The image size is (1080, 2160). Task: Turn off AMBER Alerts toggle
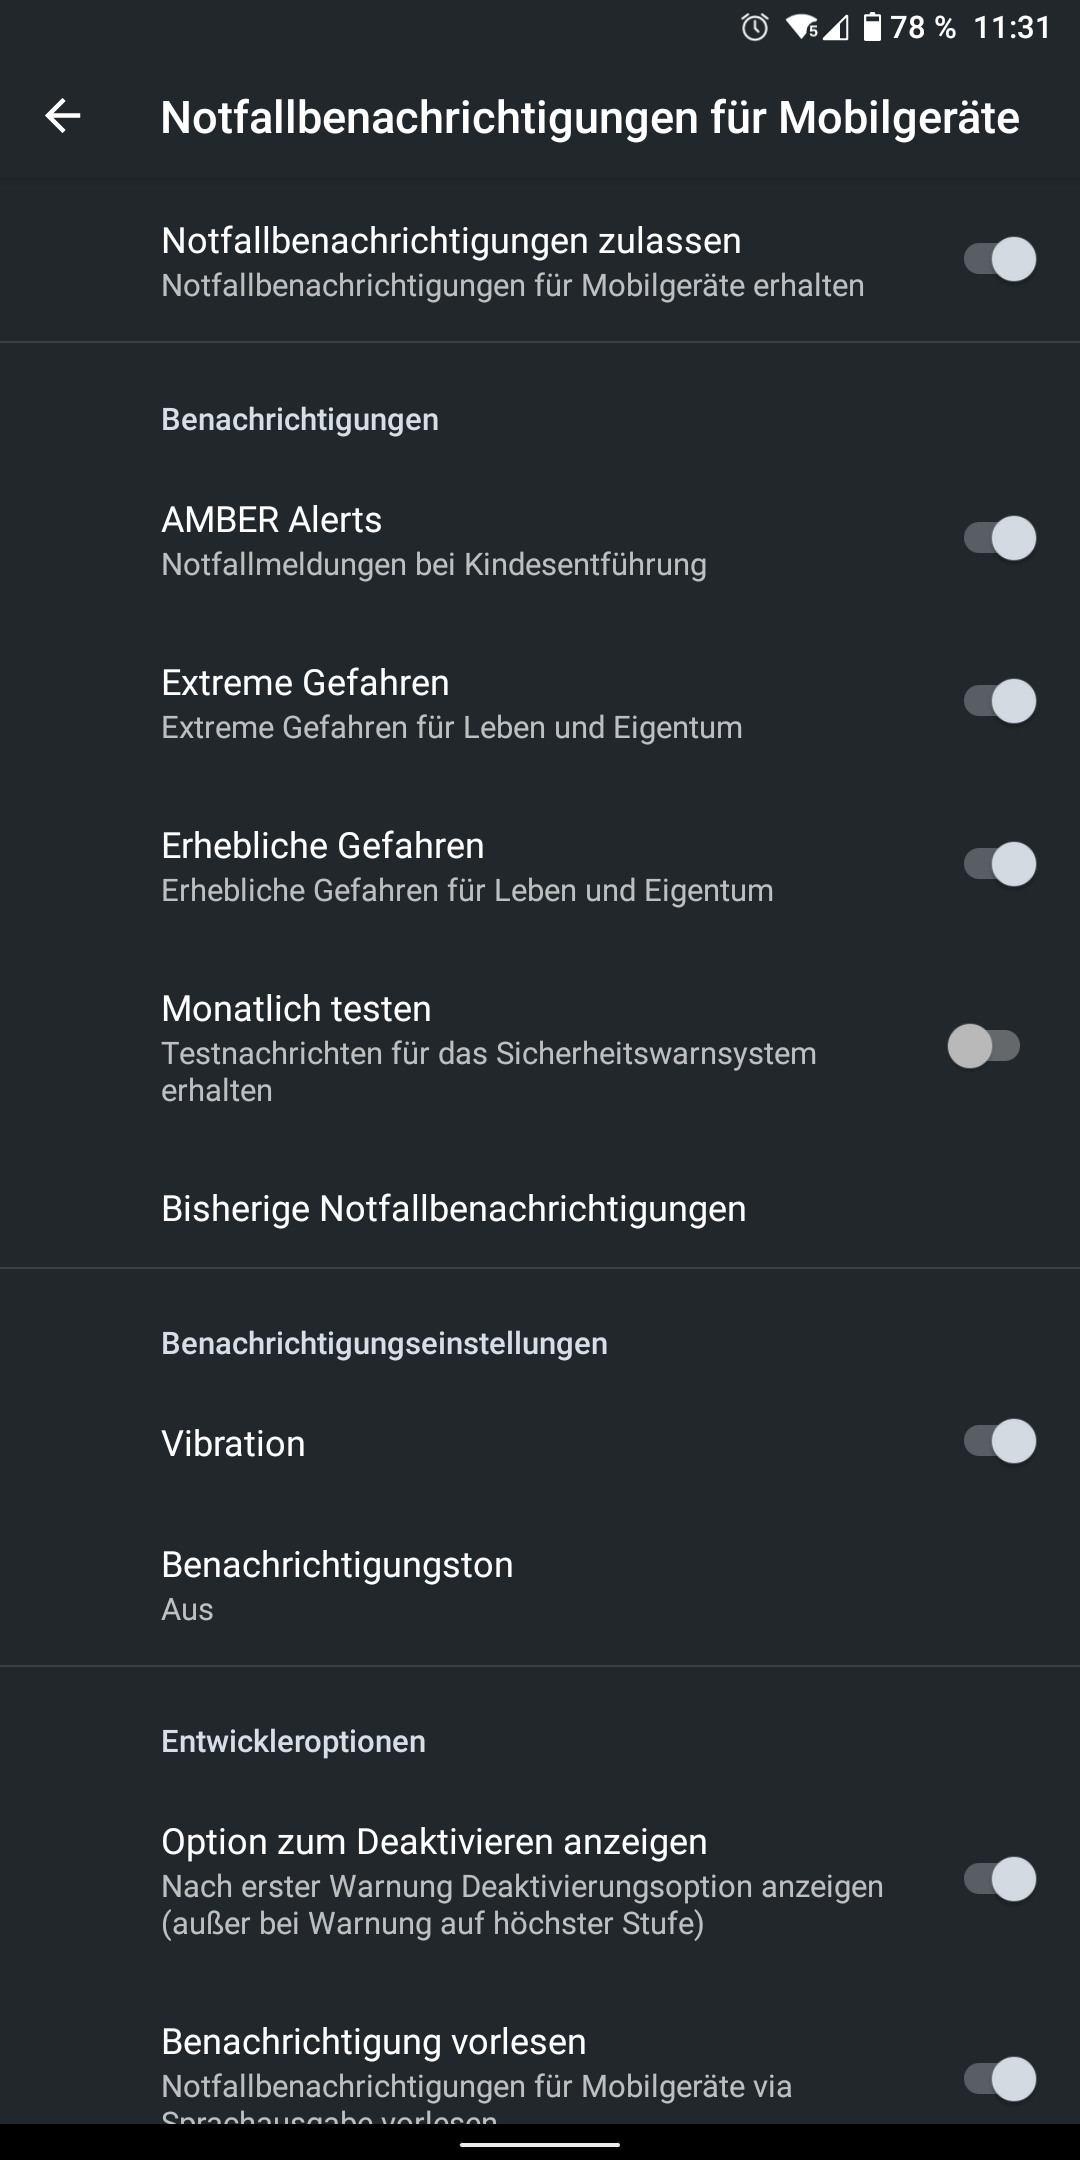[999, 538]
